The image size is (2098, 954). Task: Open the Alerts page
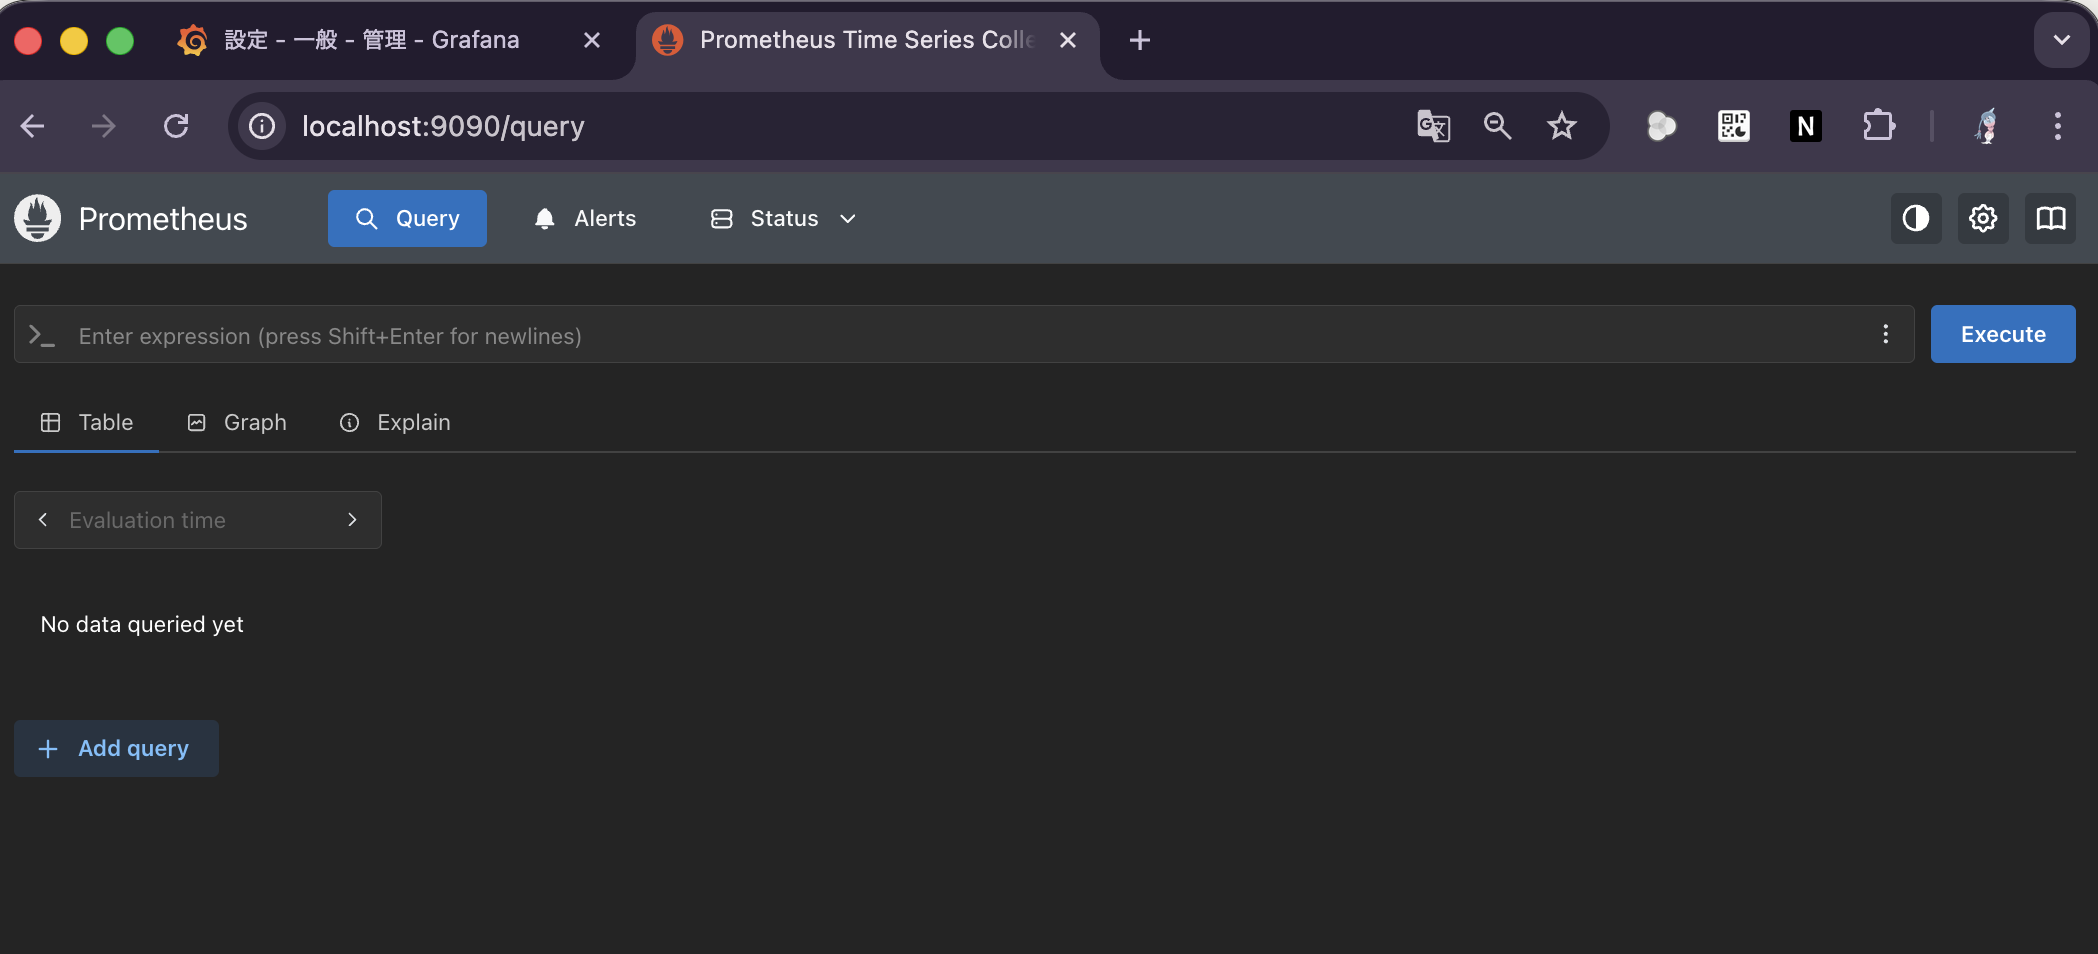tap(585, 218)
